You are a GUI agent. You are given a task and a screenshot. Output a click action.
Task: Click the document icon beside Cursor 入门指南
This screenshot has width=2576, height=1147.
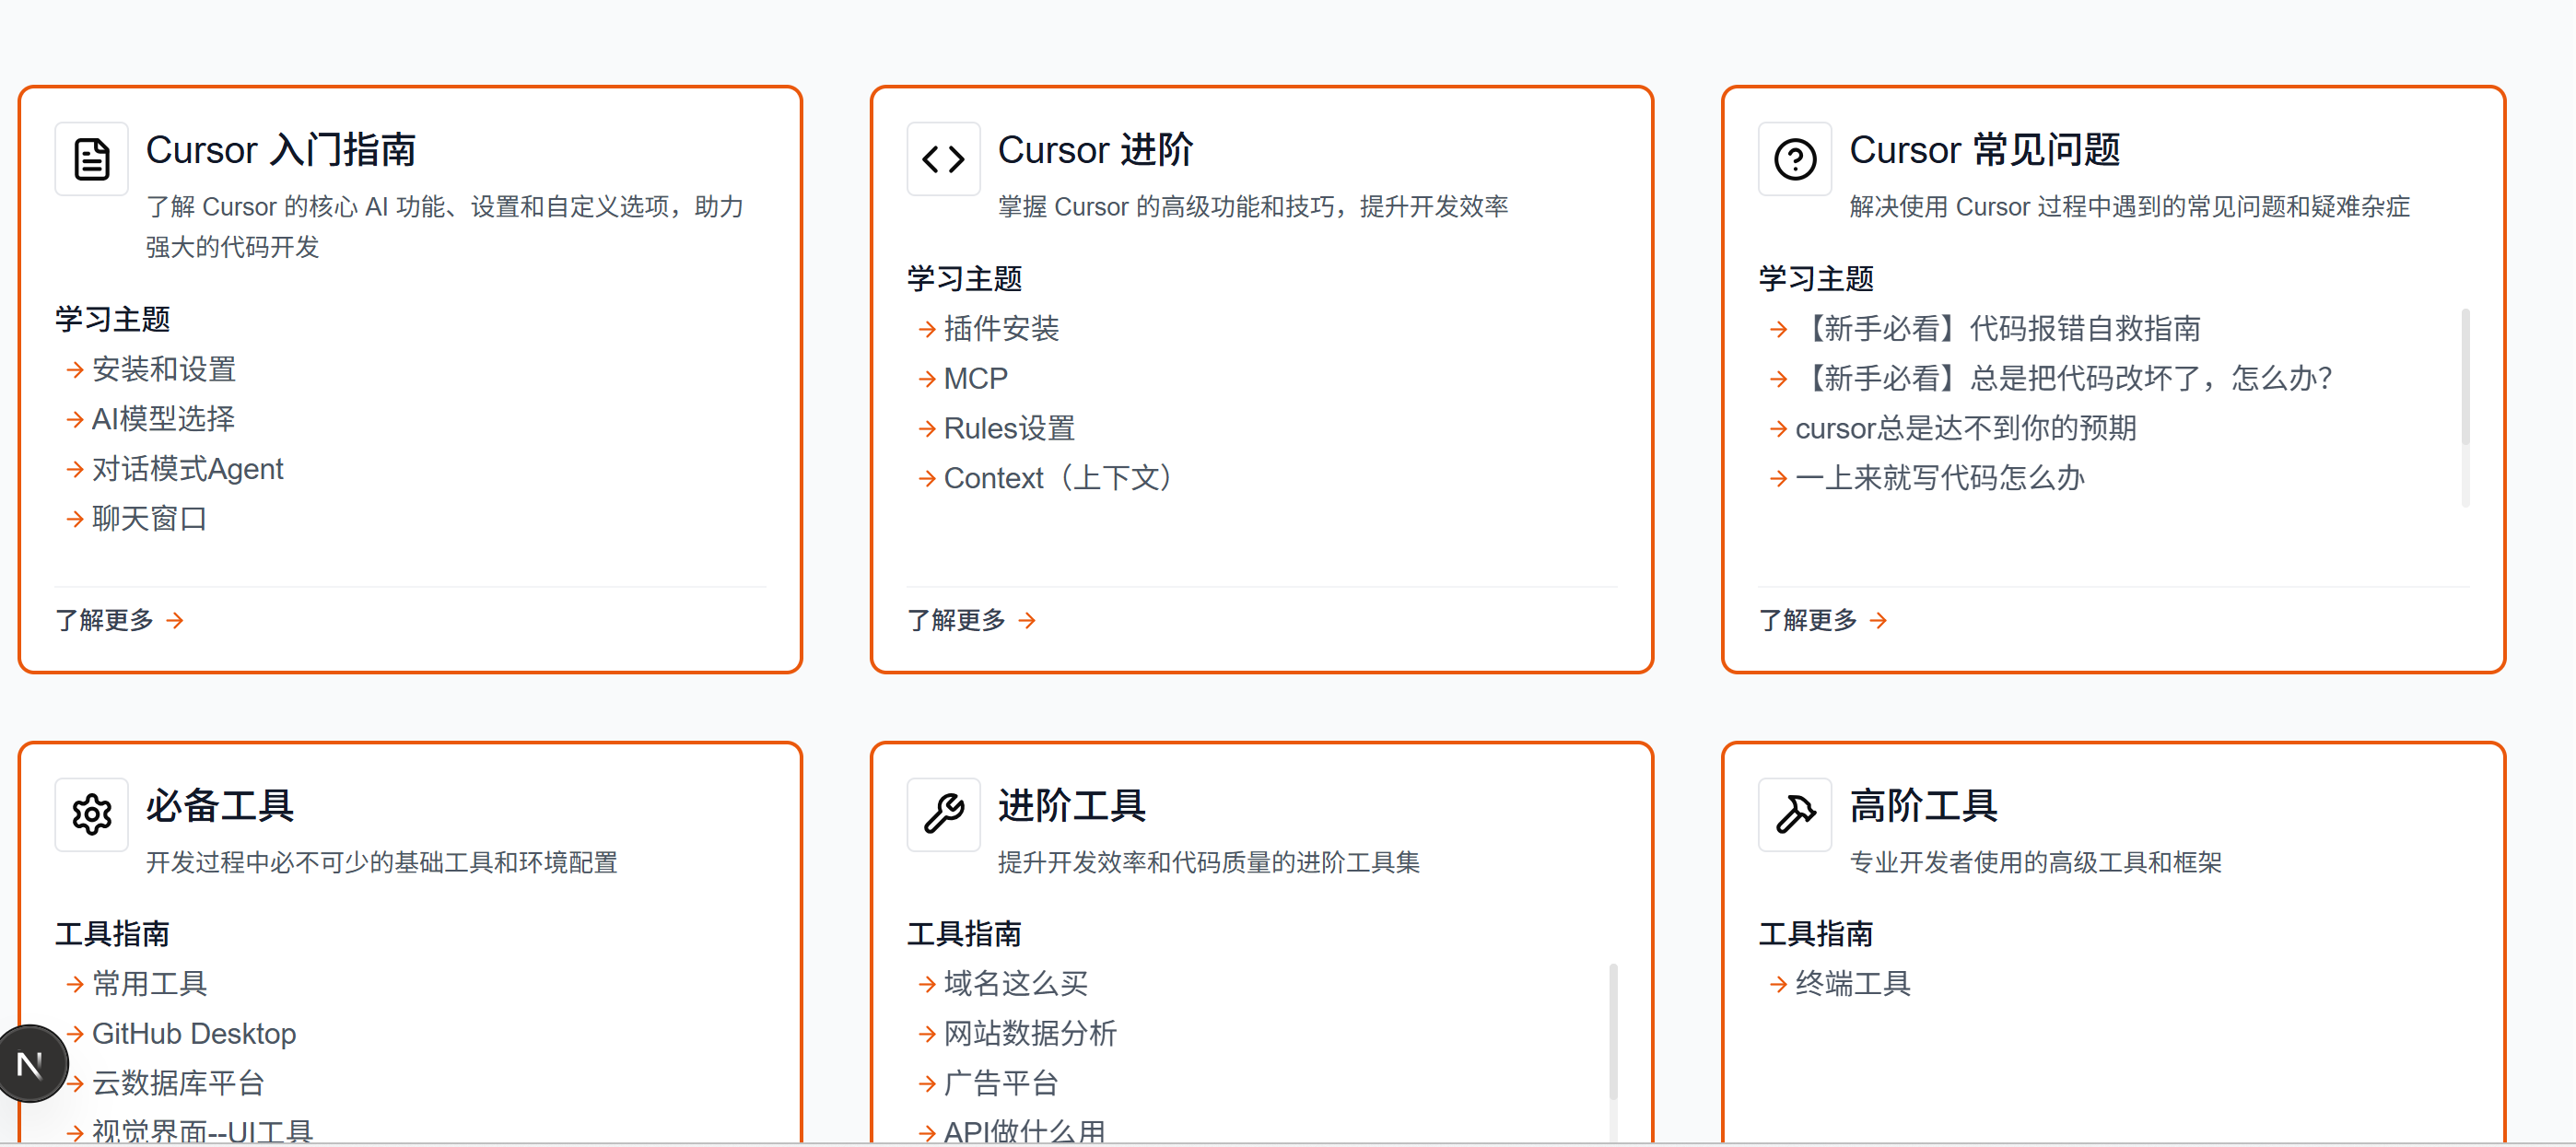tap(92, 159)
